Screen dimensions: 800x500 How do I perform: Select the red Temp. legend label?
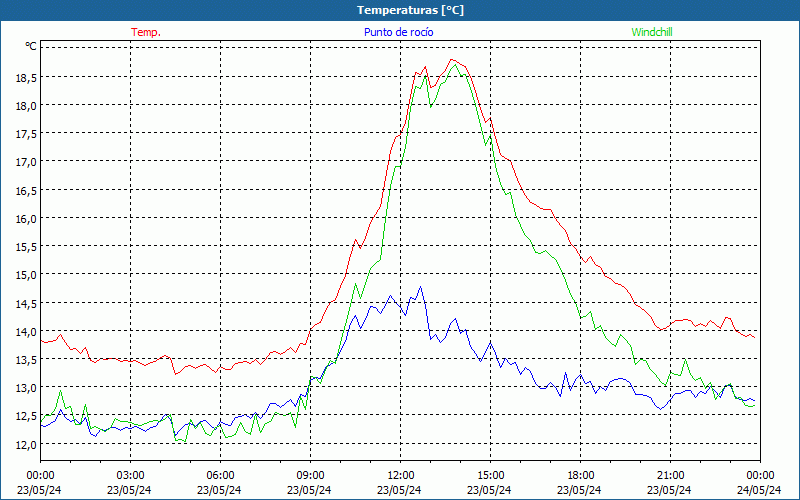(146, 32)
